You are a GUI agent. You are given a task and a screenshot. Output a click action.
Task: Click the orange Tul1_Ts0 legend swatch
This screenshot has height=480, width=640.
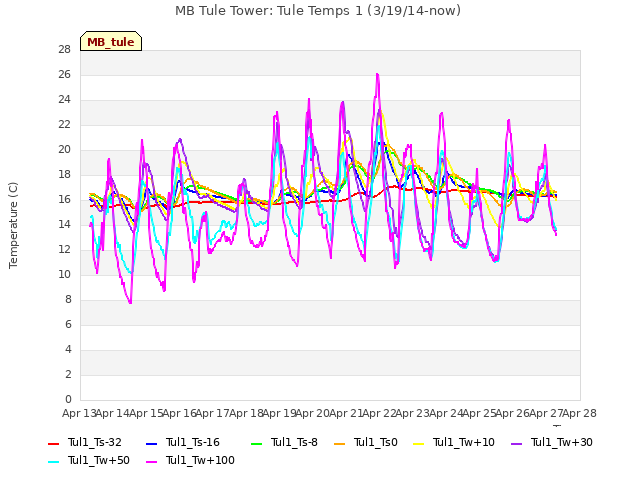point(339,443)
